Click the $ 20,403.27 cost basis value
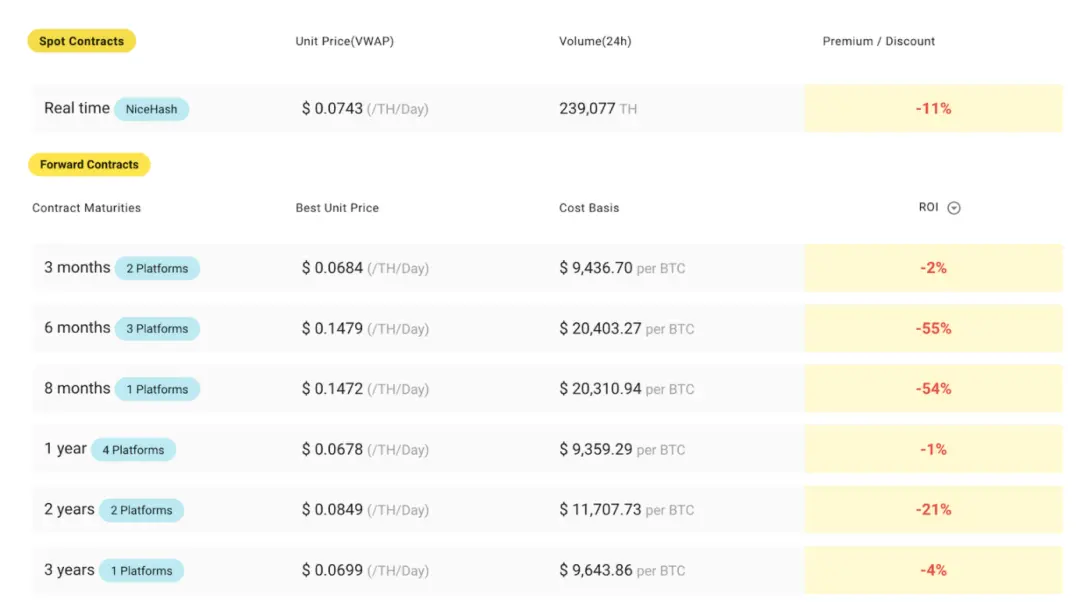This screenshot has width=1080, height=613. [600, 328]
